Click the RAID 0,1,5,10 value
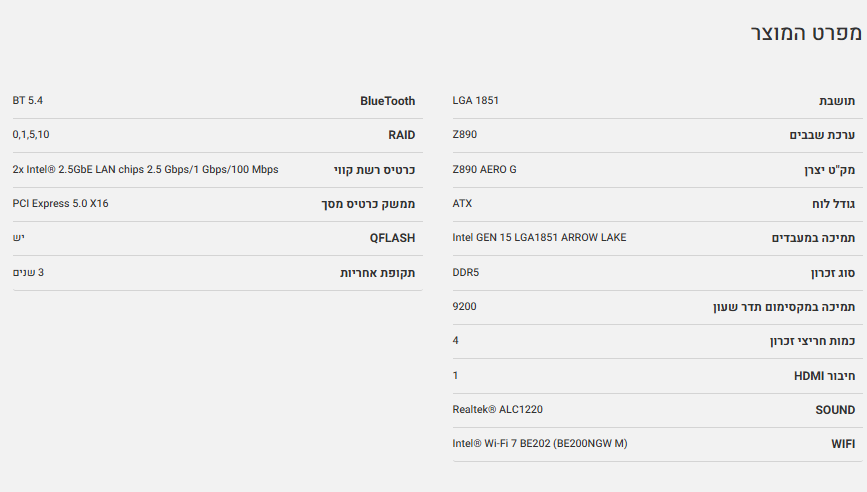The height and width of the screenshot is (492, 867). point(31,135)
